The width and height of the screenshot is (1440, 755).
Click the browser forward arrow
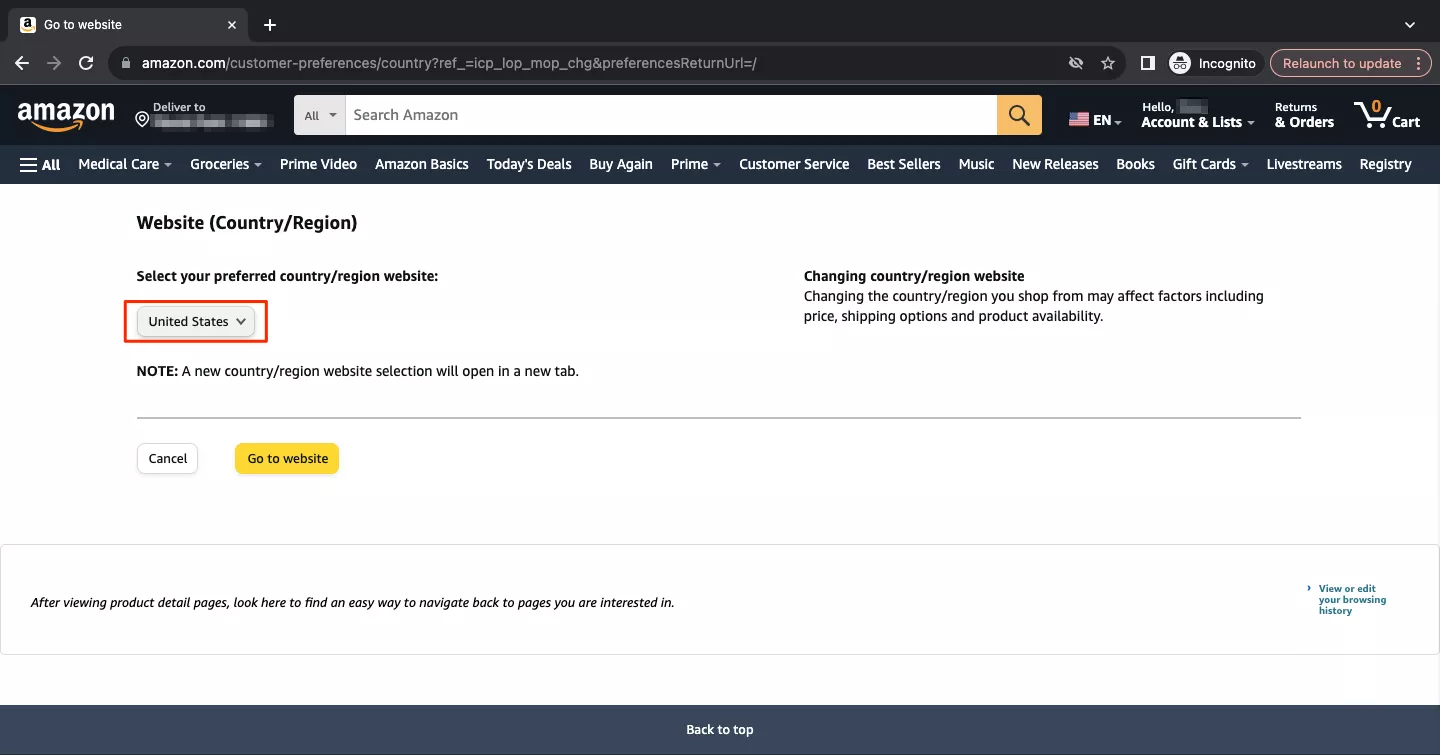54,63
